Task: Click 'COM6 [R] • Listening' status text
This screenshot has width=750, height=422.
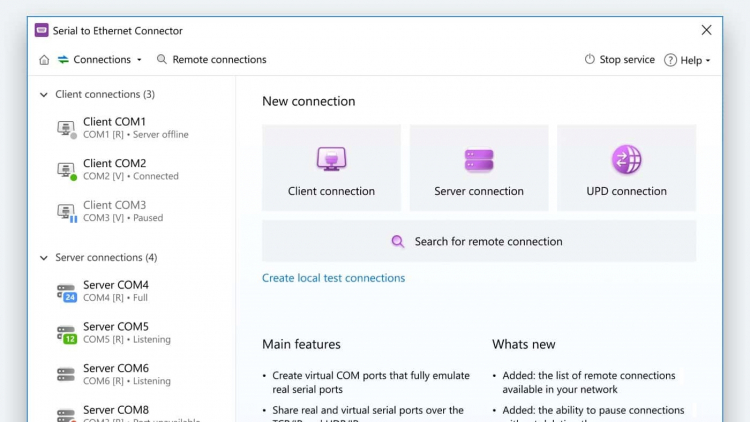Action: click(x=127, y=381)
